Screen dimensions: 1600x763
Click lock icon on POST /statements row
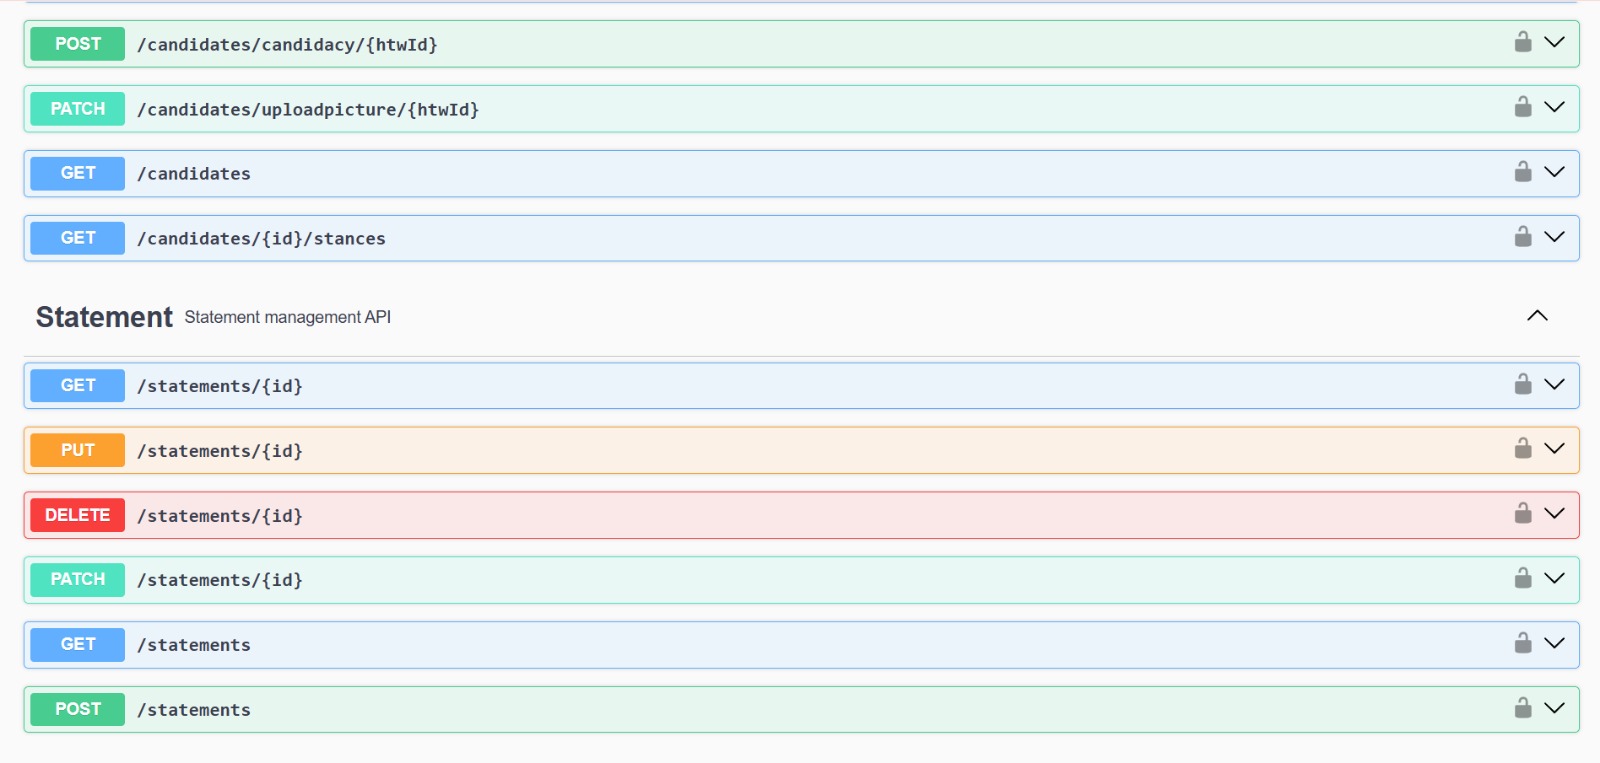point(1523,709)
